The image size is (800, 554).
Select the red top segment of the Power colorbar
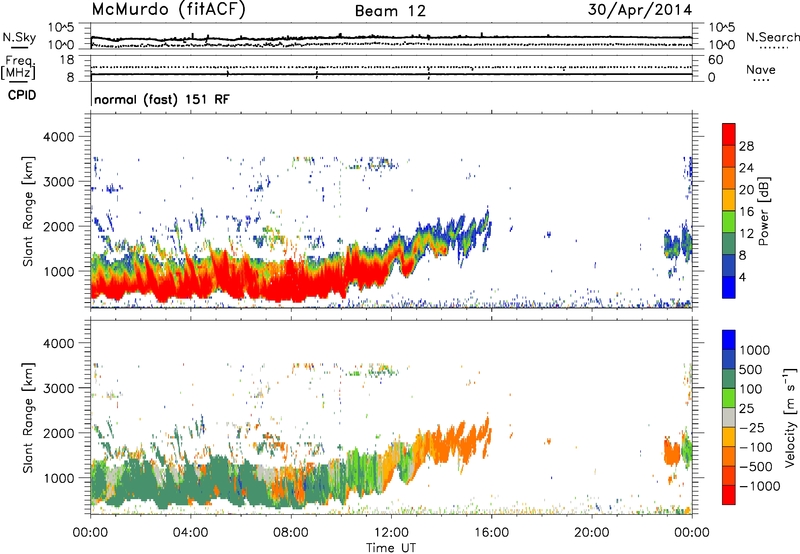(729, 134)
